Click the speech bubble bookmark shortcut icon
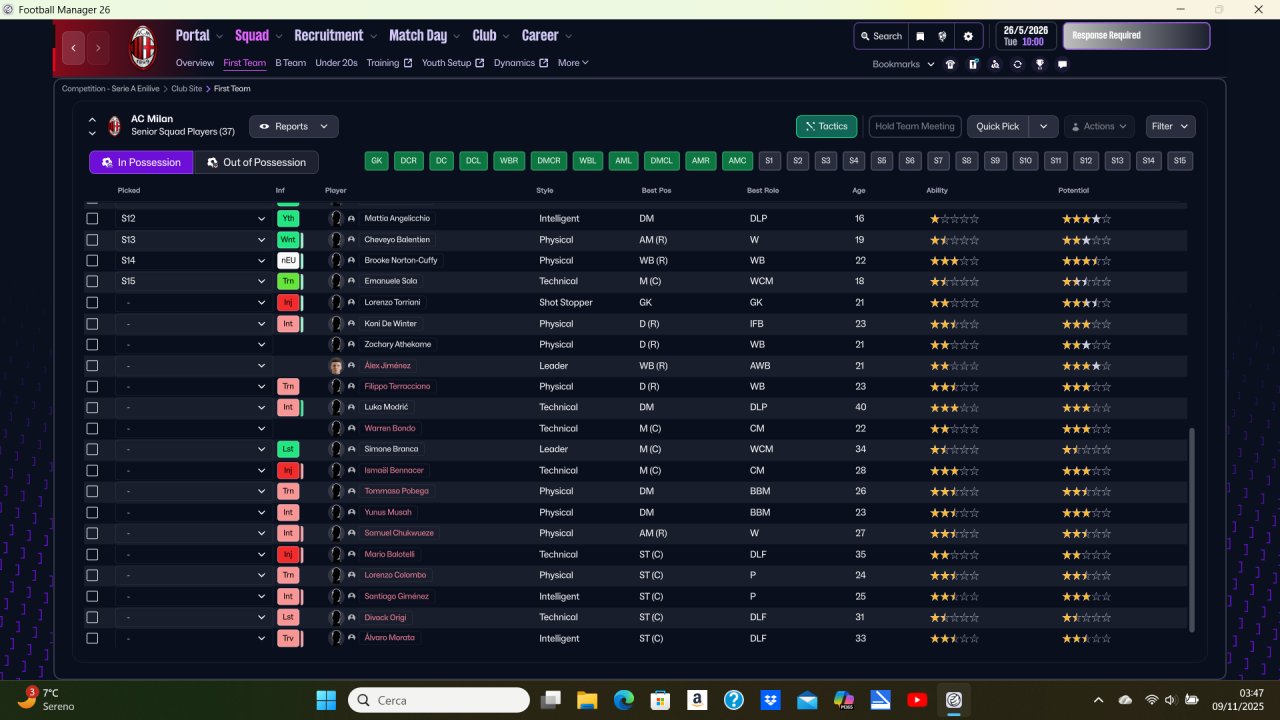The image size is (1280, 720). (x=1062, y=64)
